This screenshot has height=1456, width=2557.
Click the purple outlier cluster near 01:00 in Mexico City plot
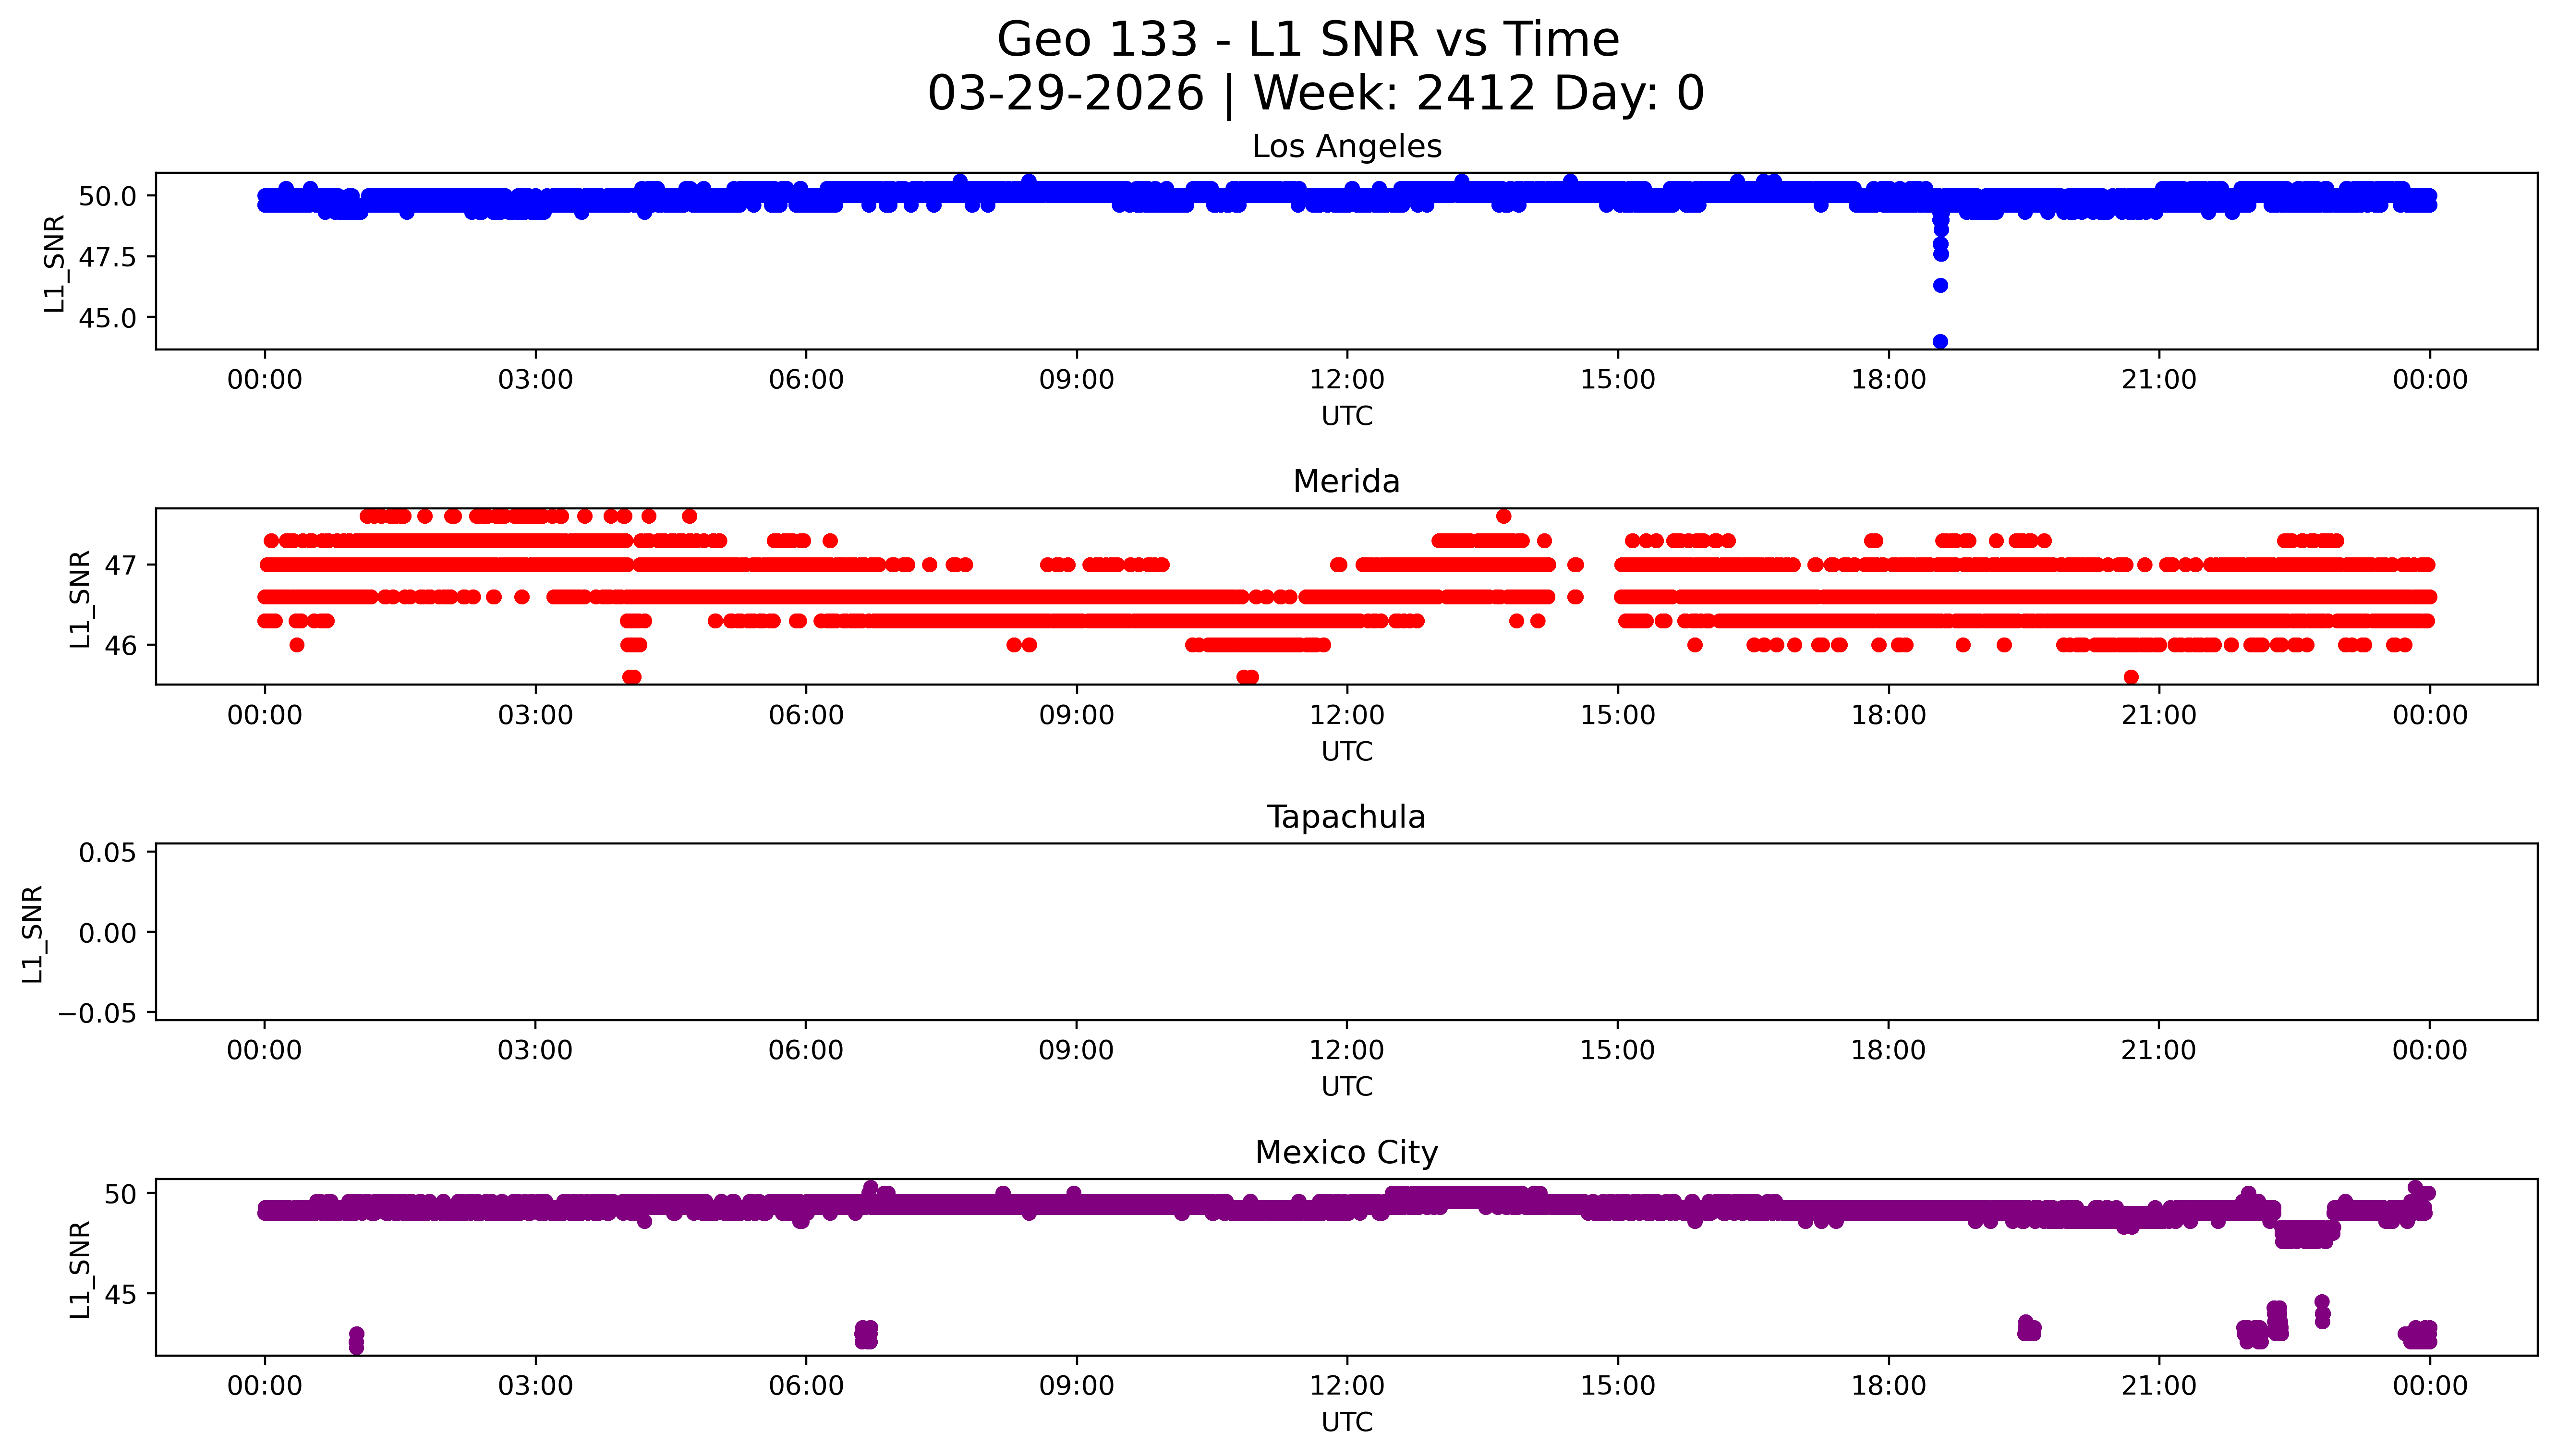356,1340
